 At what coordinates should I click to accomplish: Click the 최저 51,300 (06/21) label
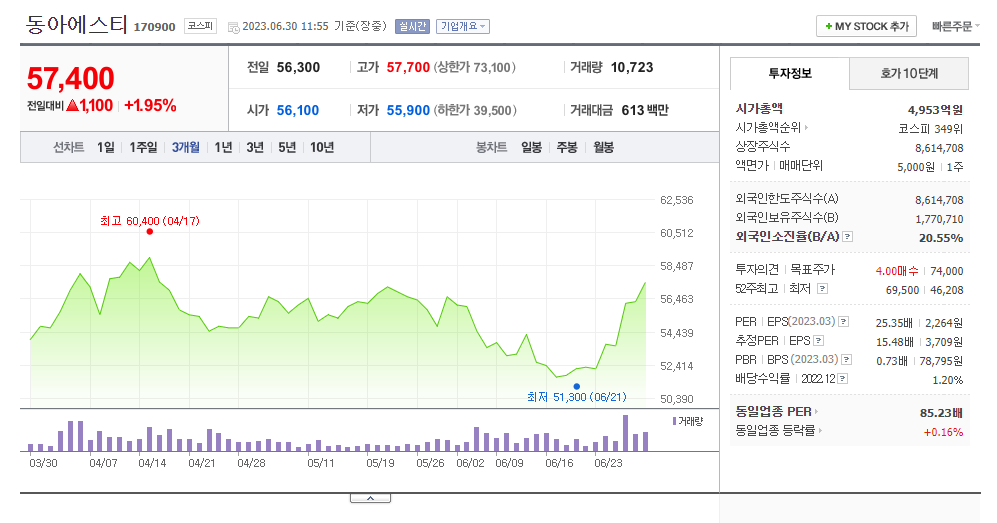[577, 397]
